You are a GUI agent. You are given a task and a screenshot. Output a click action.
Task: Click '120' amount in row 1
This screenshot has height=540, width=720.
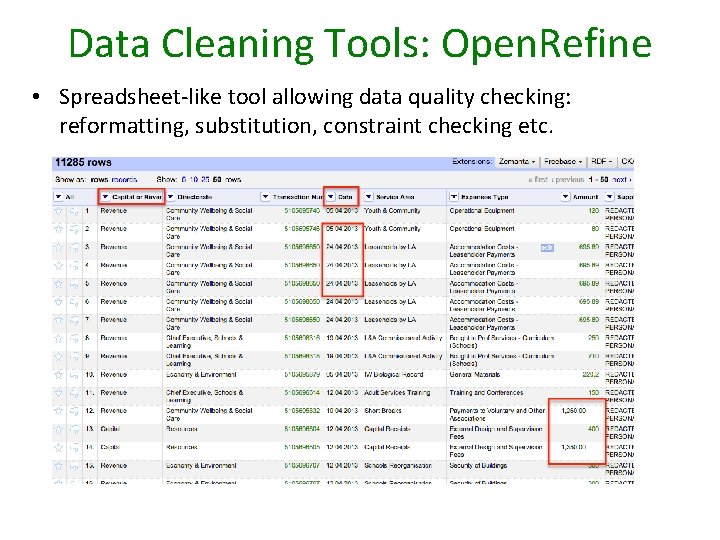594,211
